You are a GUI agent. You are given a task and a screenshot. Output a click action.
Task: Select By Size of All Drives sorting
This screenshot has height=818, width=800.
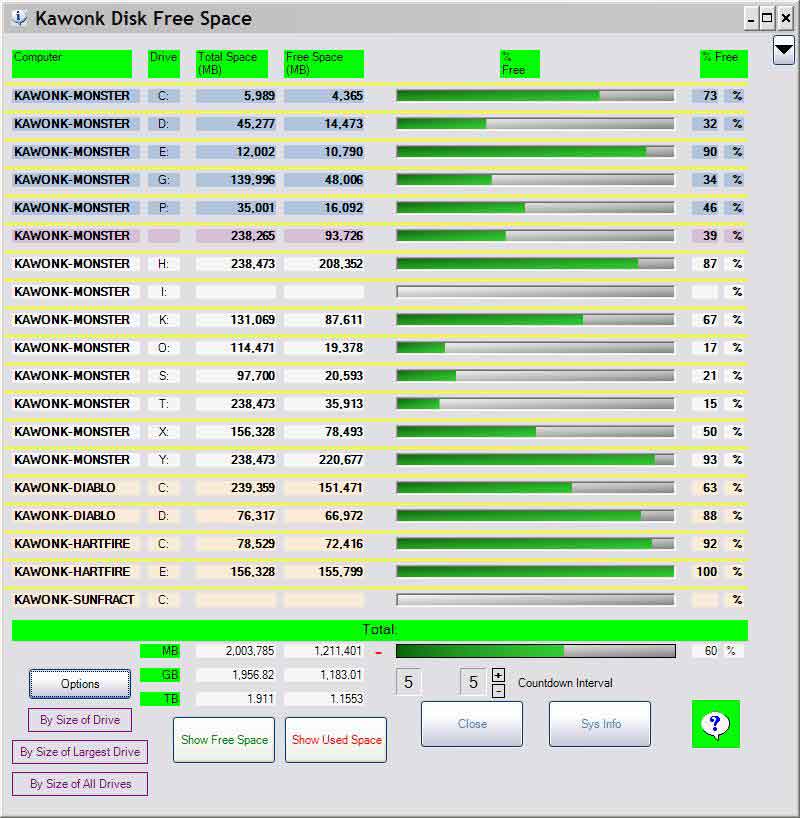click(80, 784)
